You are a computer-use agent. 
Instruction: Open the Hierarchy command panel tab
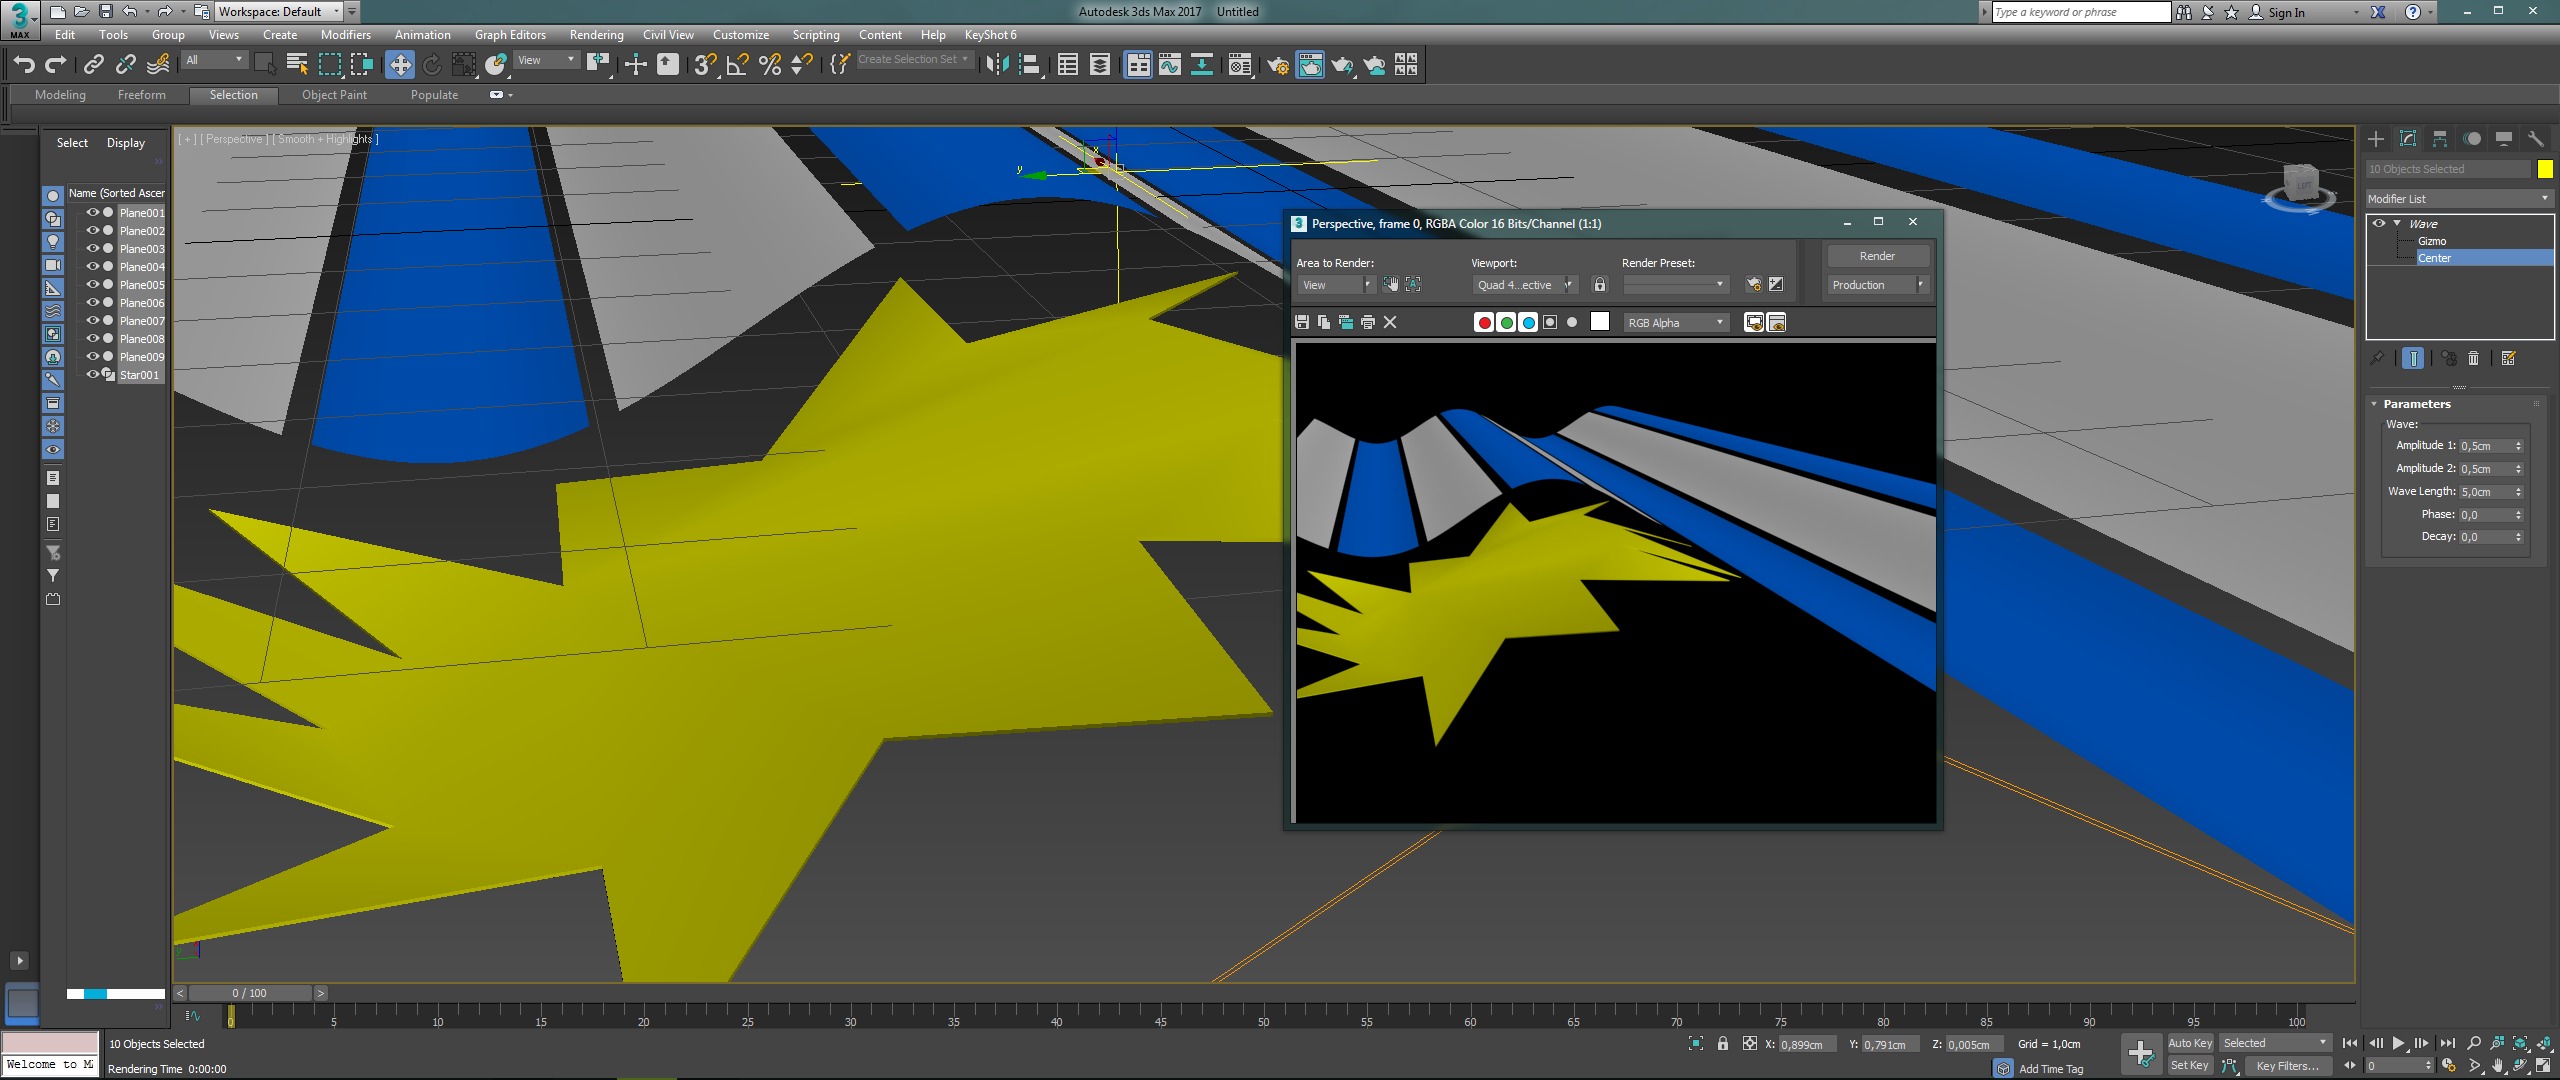tap(2440, 139)
